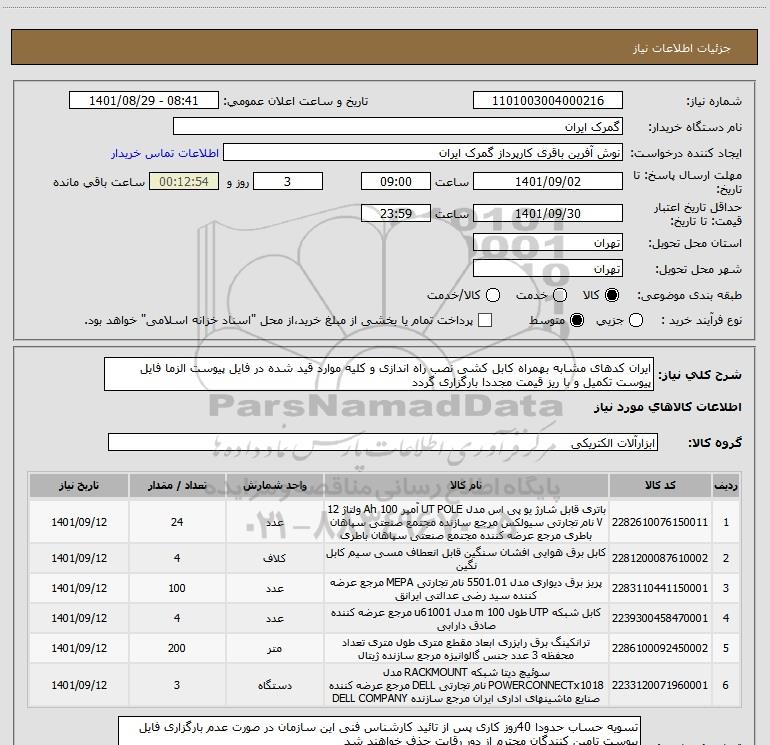Select product code 2233120071960001

[660, 685]
